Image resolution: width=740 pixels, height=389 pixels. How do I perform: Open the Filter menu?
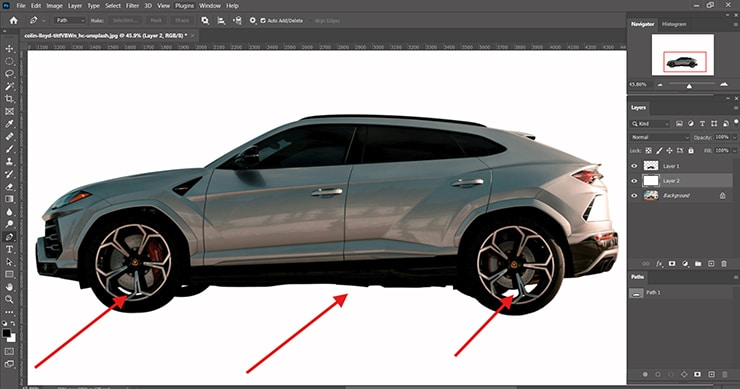[132, 6]
